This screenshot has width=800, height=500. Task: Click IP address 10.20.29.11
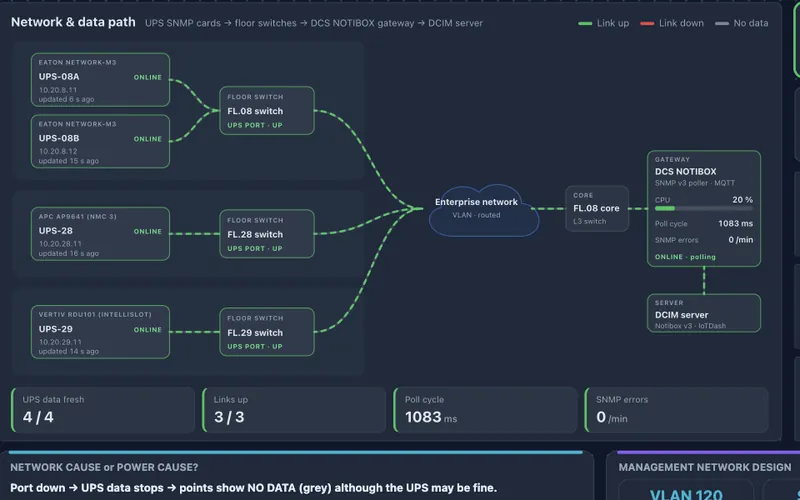pyautogui.click(x=60, y=342)
